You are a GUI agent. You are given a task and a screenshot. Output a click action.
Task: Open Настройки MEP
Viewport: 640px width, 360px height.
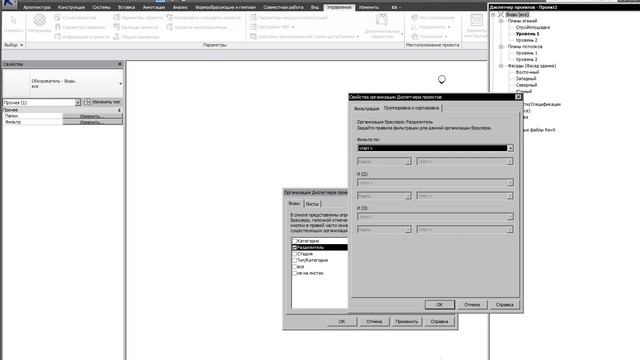(x=272, y=27)
